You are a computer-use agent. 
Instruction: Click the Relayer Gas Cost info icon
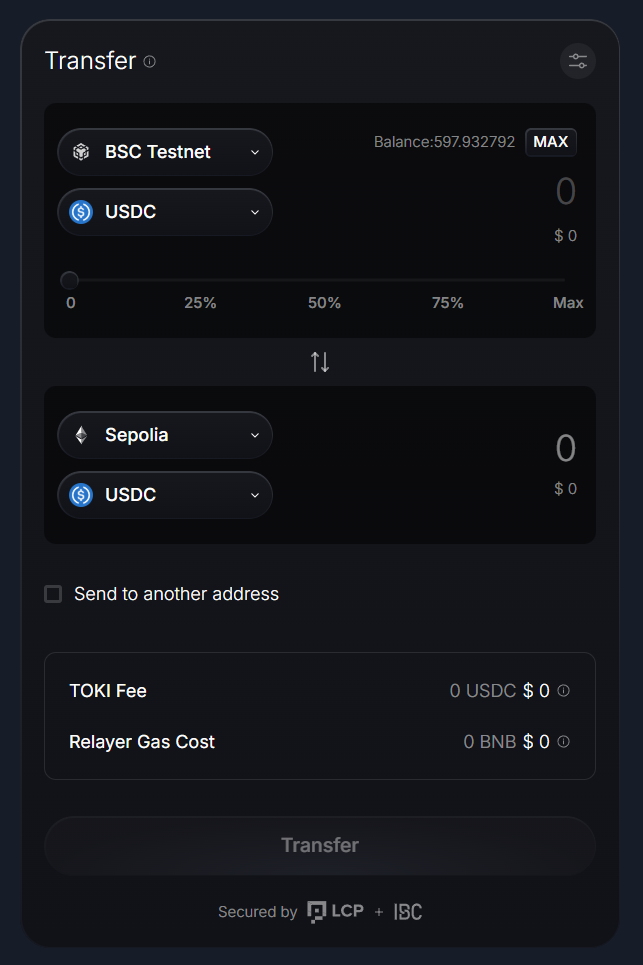coord(564,742)
